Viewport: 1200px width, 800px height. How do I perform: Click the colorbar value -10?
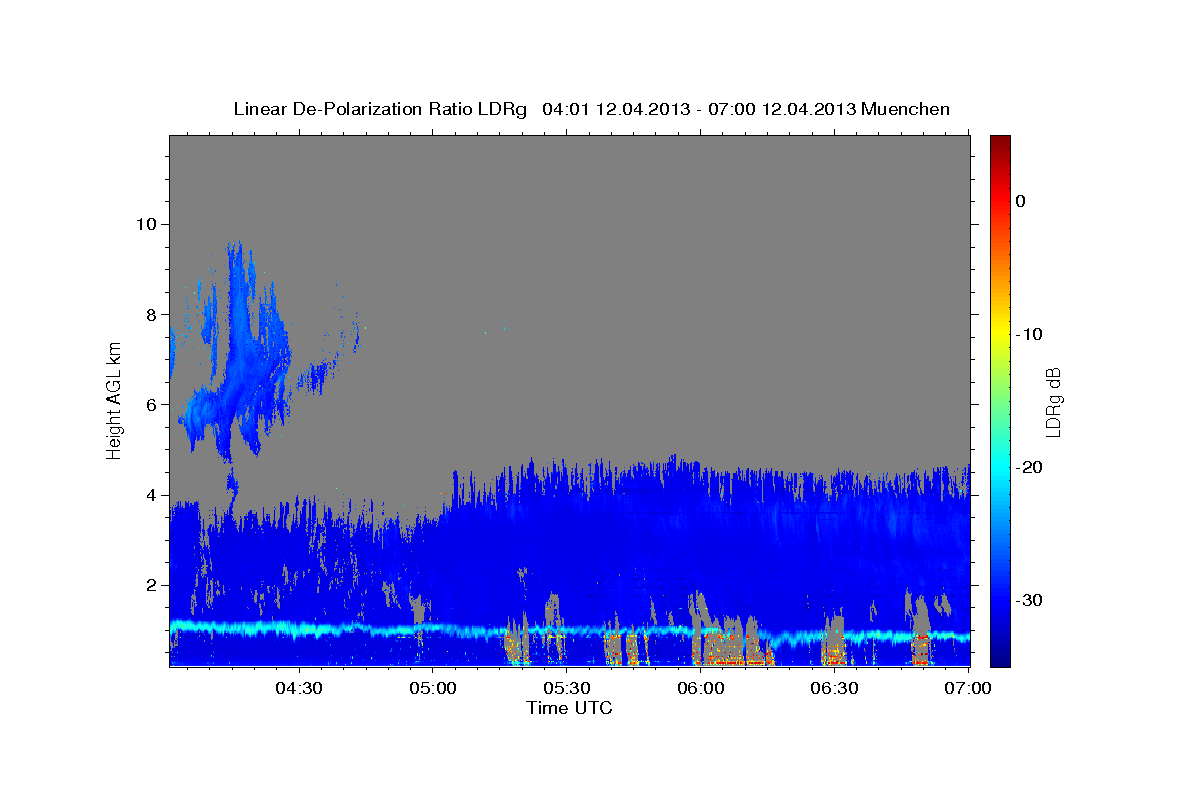pos(1031,334)
